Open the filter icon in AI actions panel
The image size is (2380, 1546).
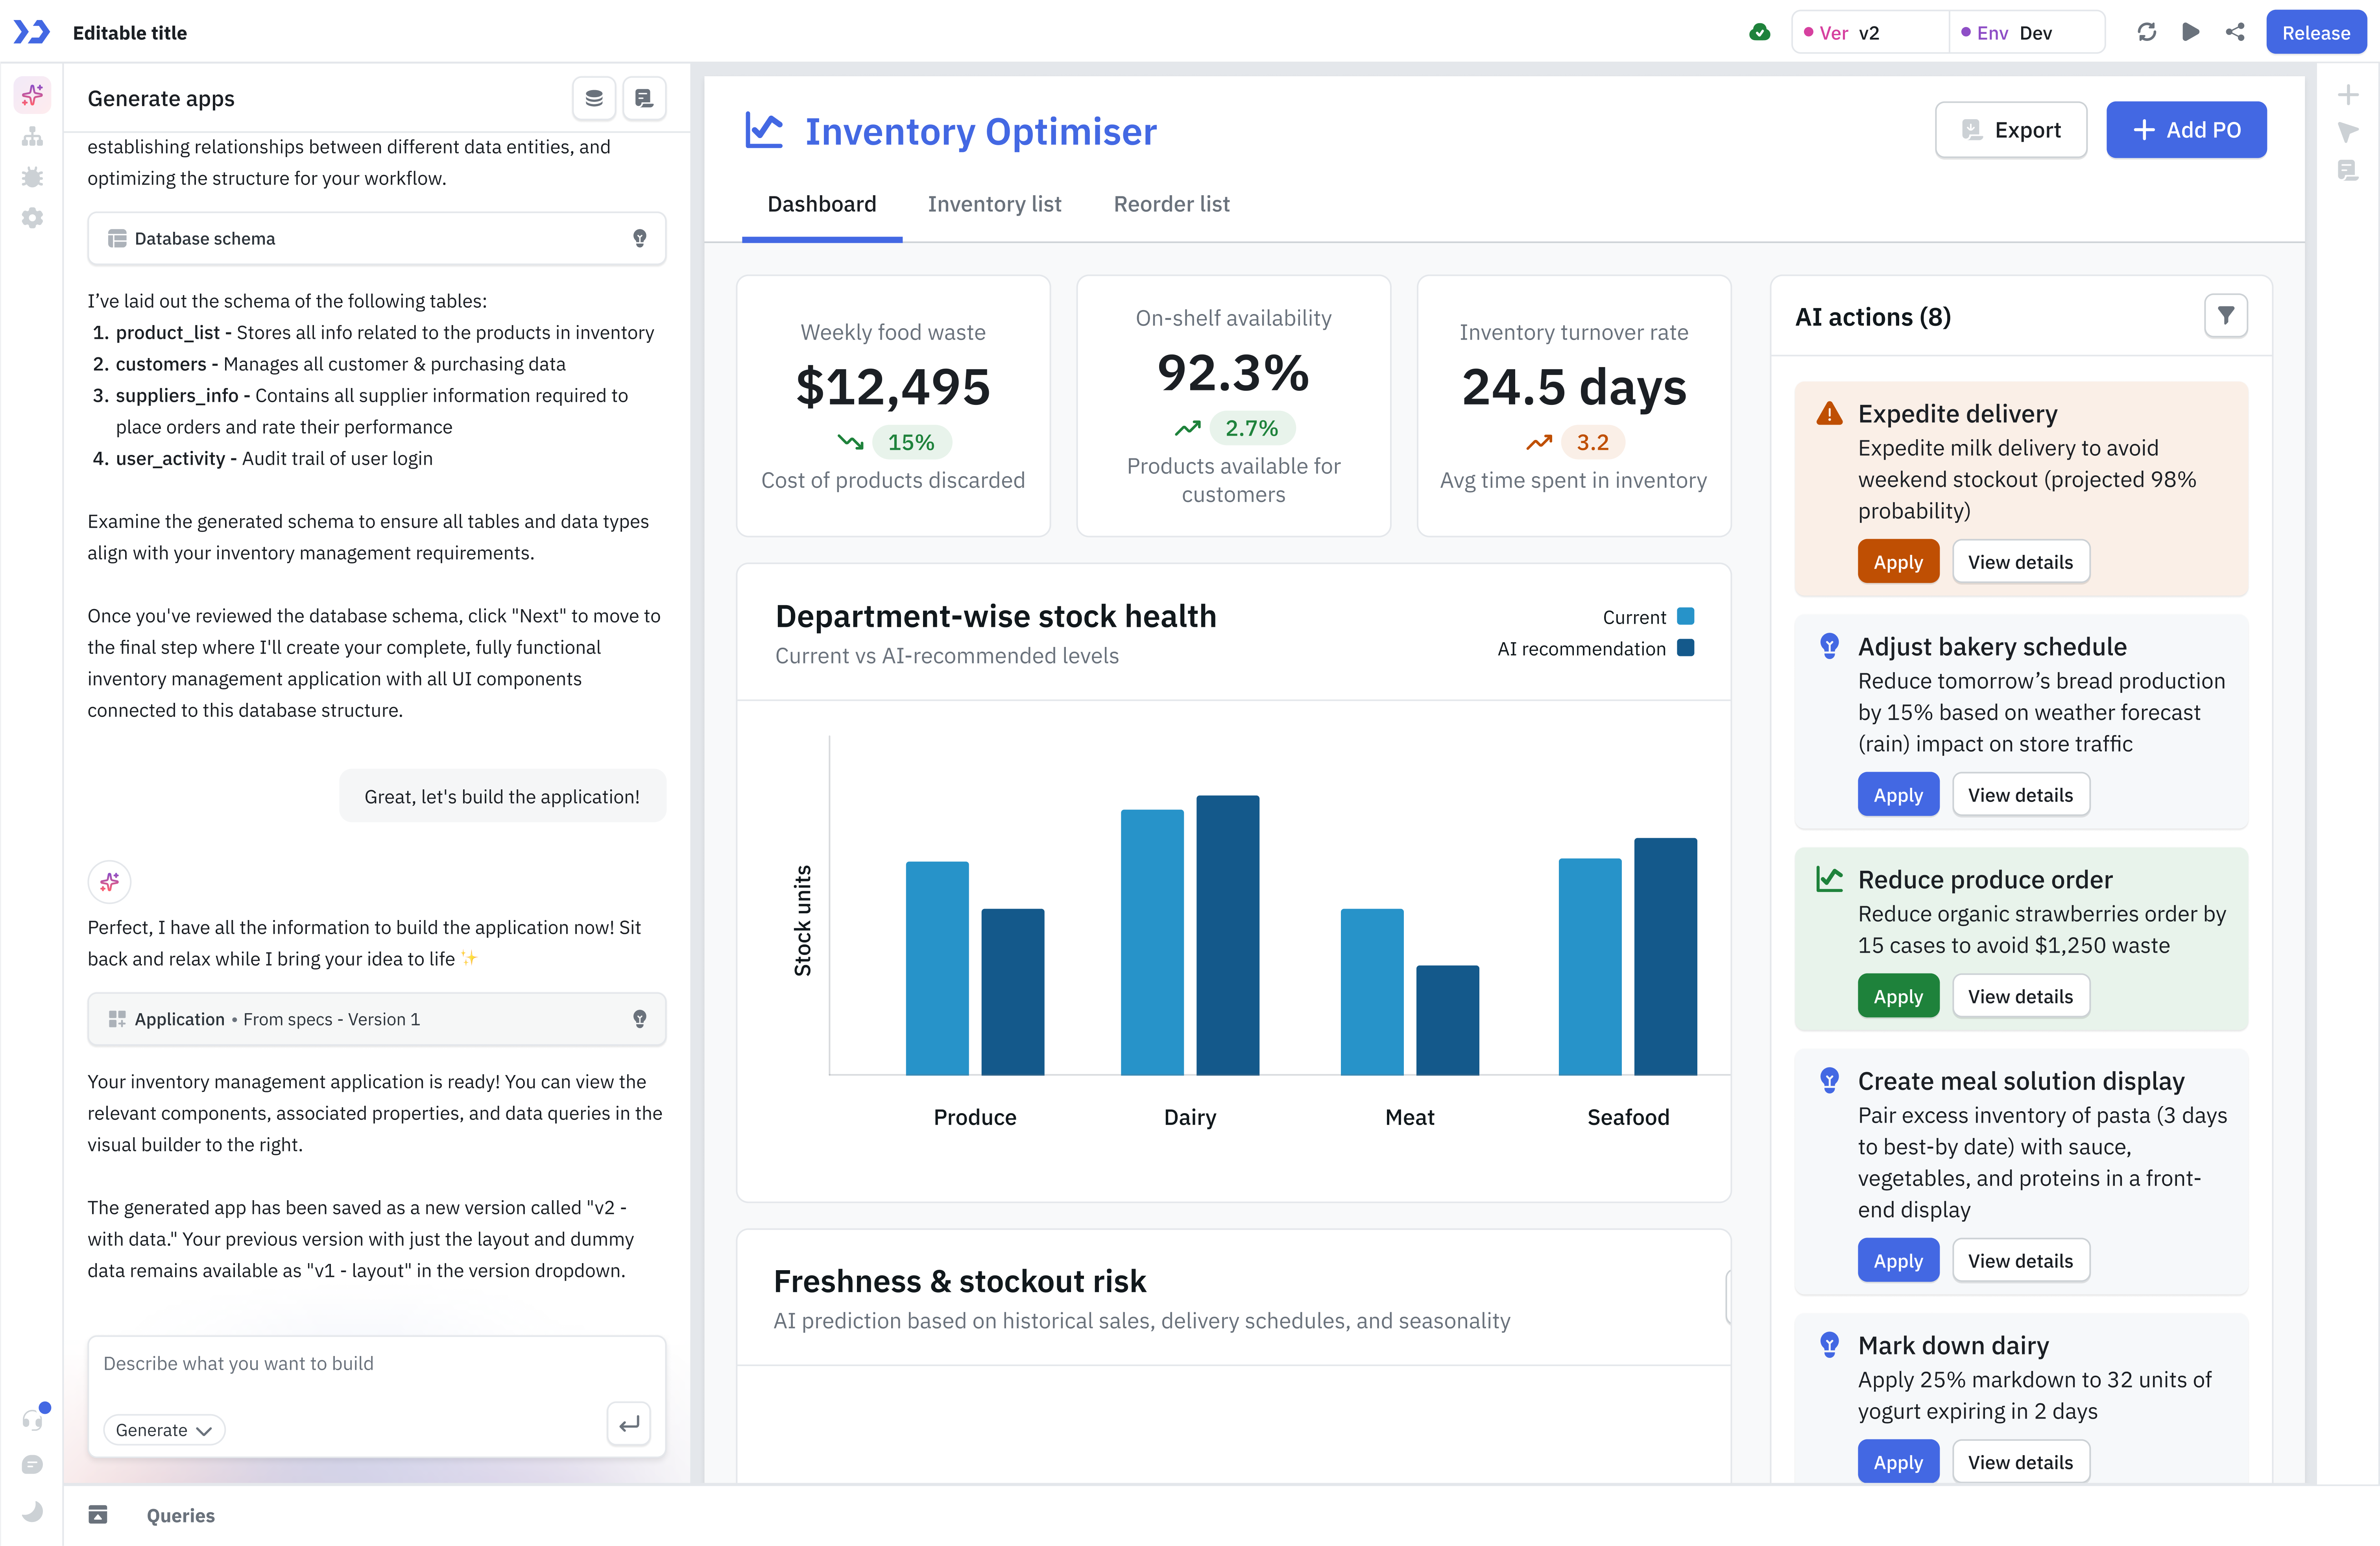click(2226, 316)
